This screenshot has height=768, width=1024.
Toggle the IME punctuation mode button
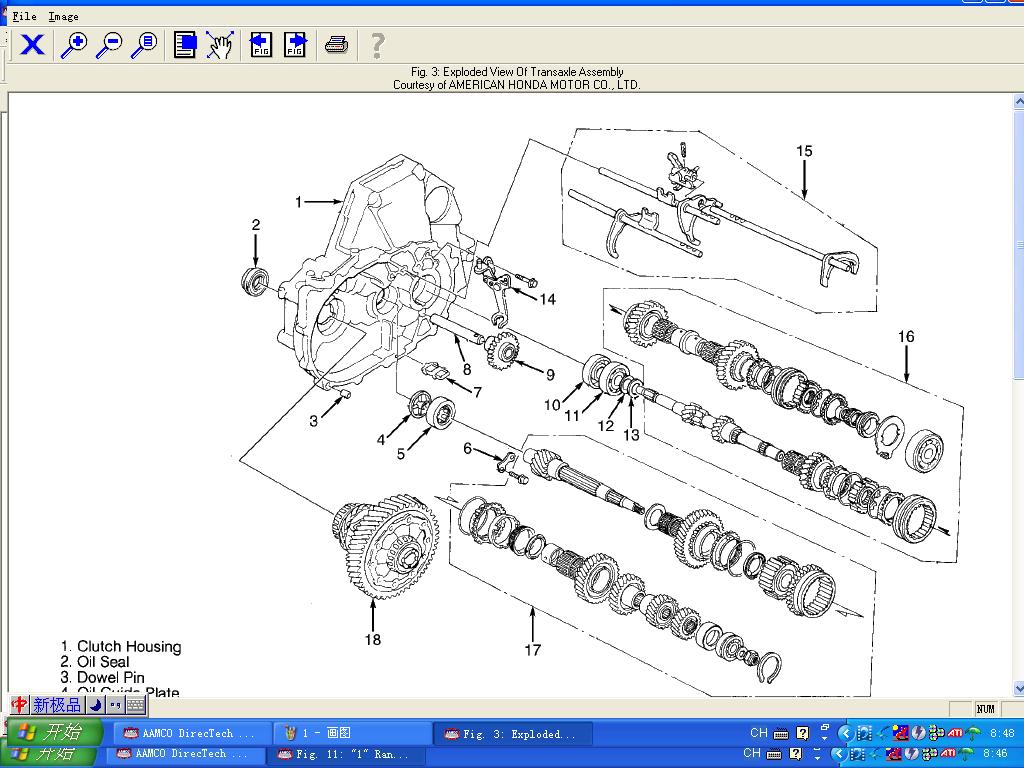pyautogui.click(x=115, y=705)
